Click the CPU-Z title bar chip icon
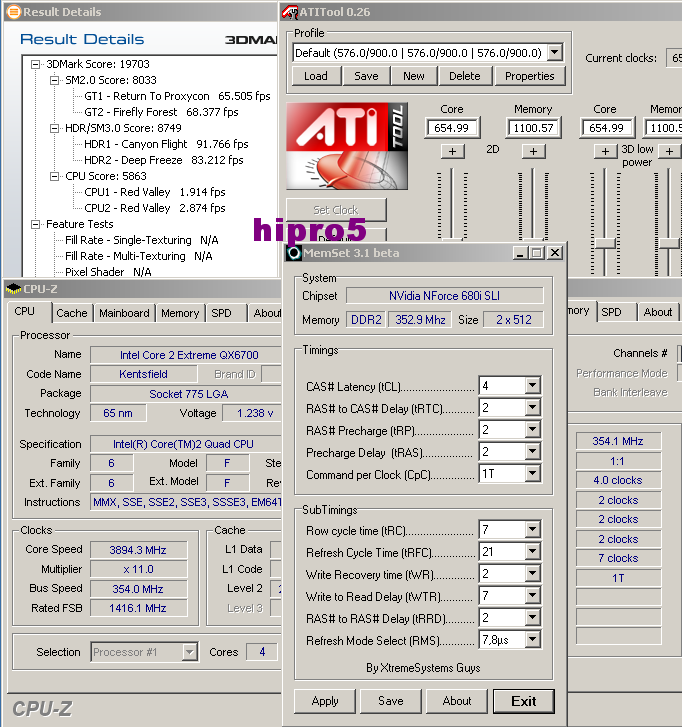Image resolution: width=682 pixels, height=727 pixels. point(13,289)
